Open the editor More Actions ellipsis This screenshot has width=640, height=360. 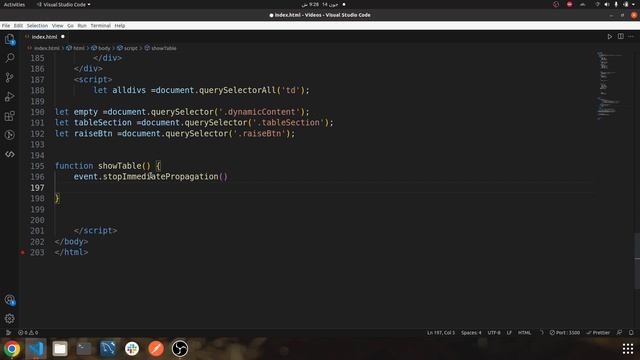631,37
